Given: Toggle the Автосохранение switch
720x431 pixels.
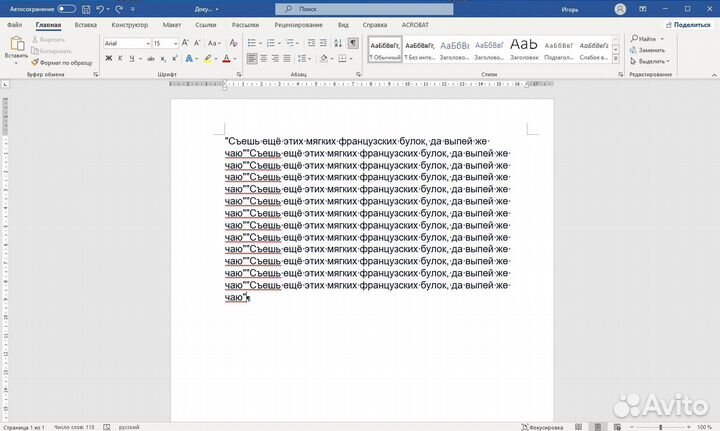Looking at the screenshot, I should pos(67,9).
